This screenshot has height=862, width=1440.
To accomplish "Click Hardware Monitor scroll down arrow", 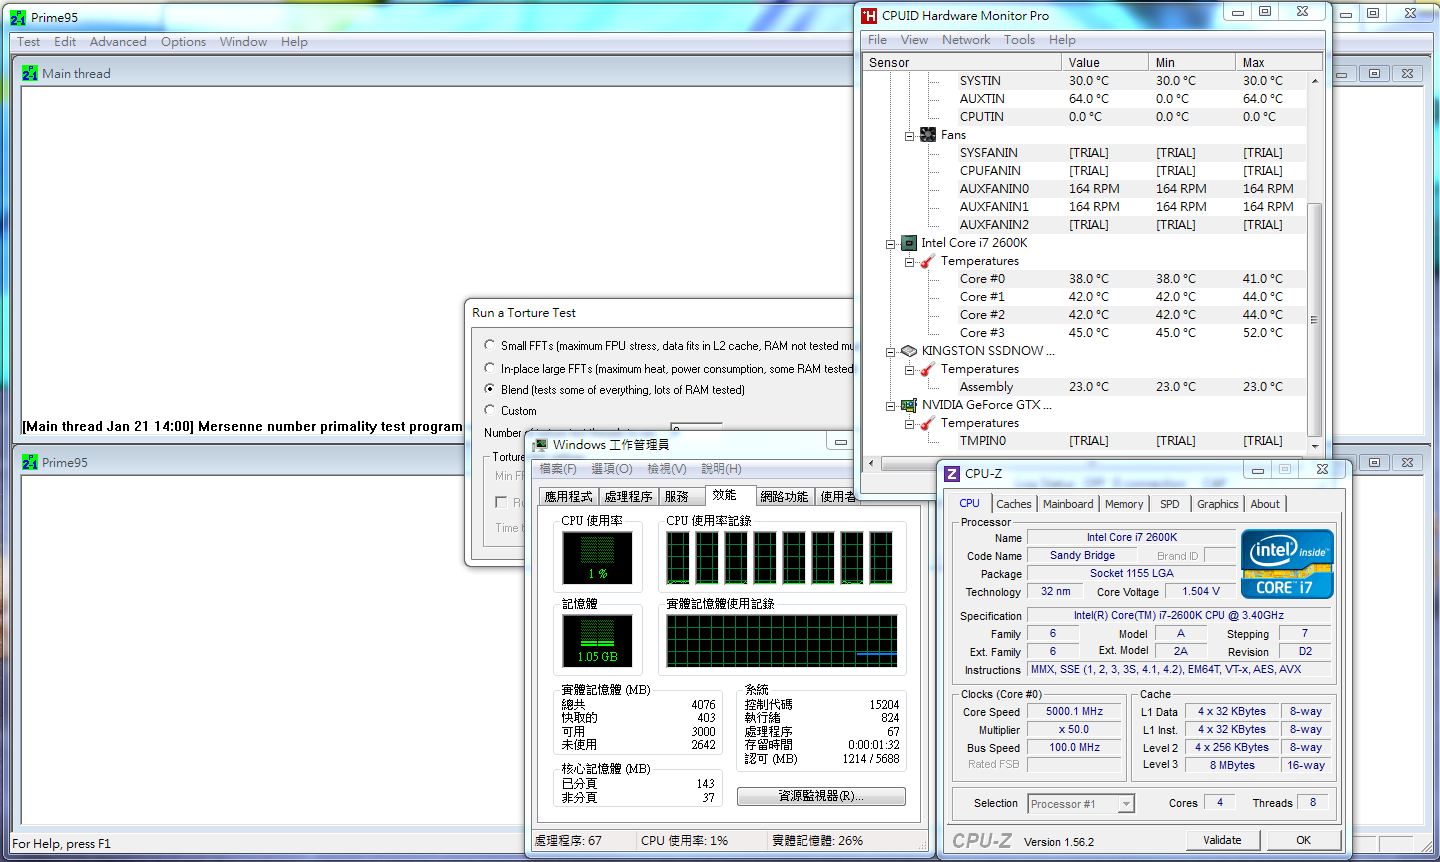I will click(1314, 446).
